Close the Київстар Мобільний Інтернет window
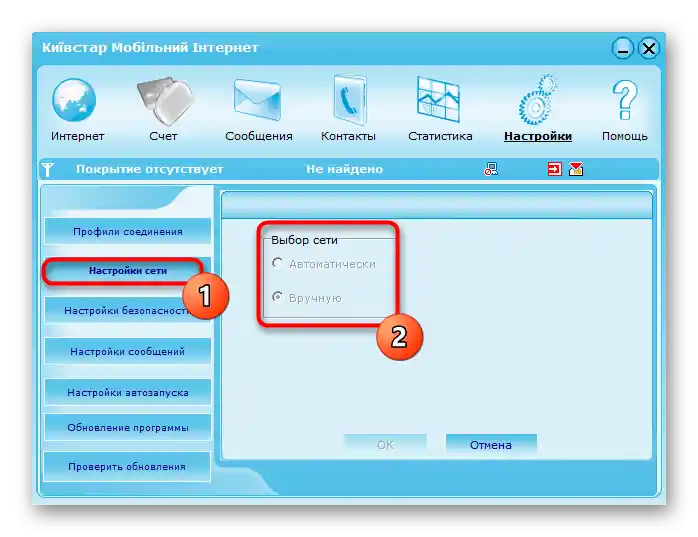Viewport: 698px width, 537px height. tap(649, 48)
